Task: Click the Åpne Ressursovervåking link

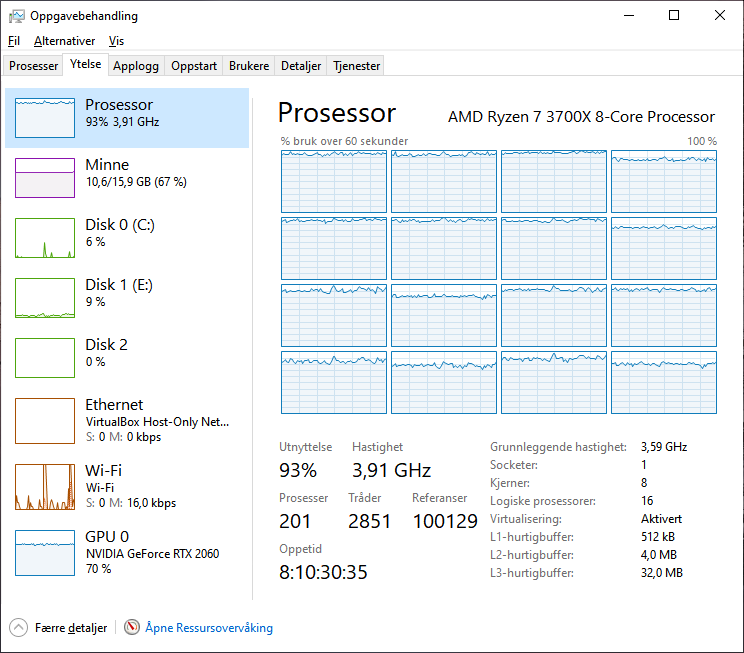Action: tap(209, 628)
